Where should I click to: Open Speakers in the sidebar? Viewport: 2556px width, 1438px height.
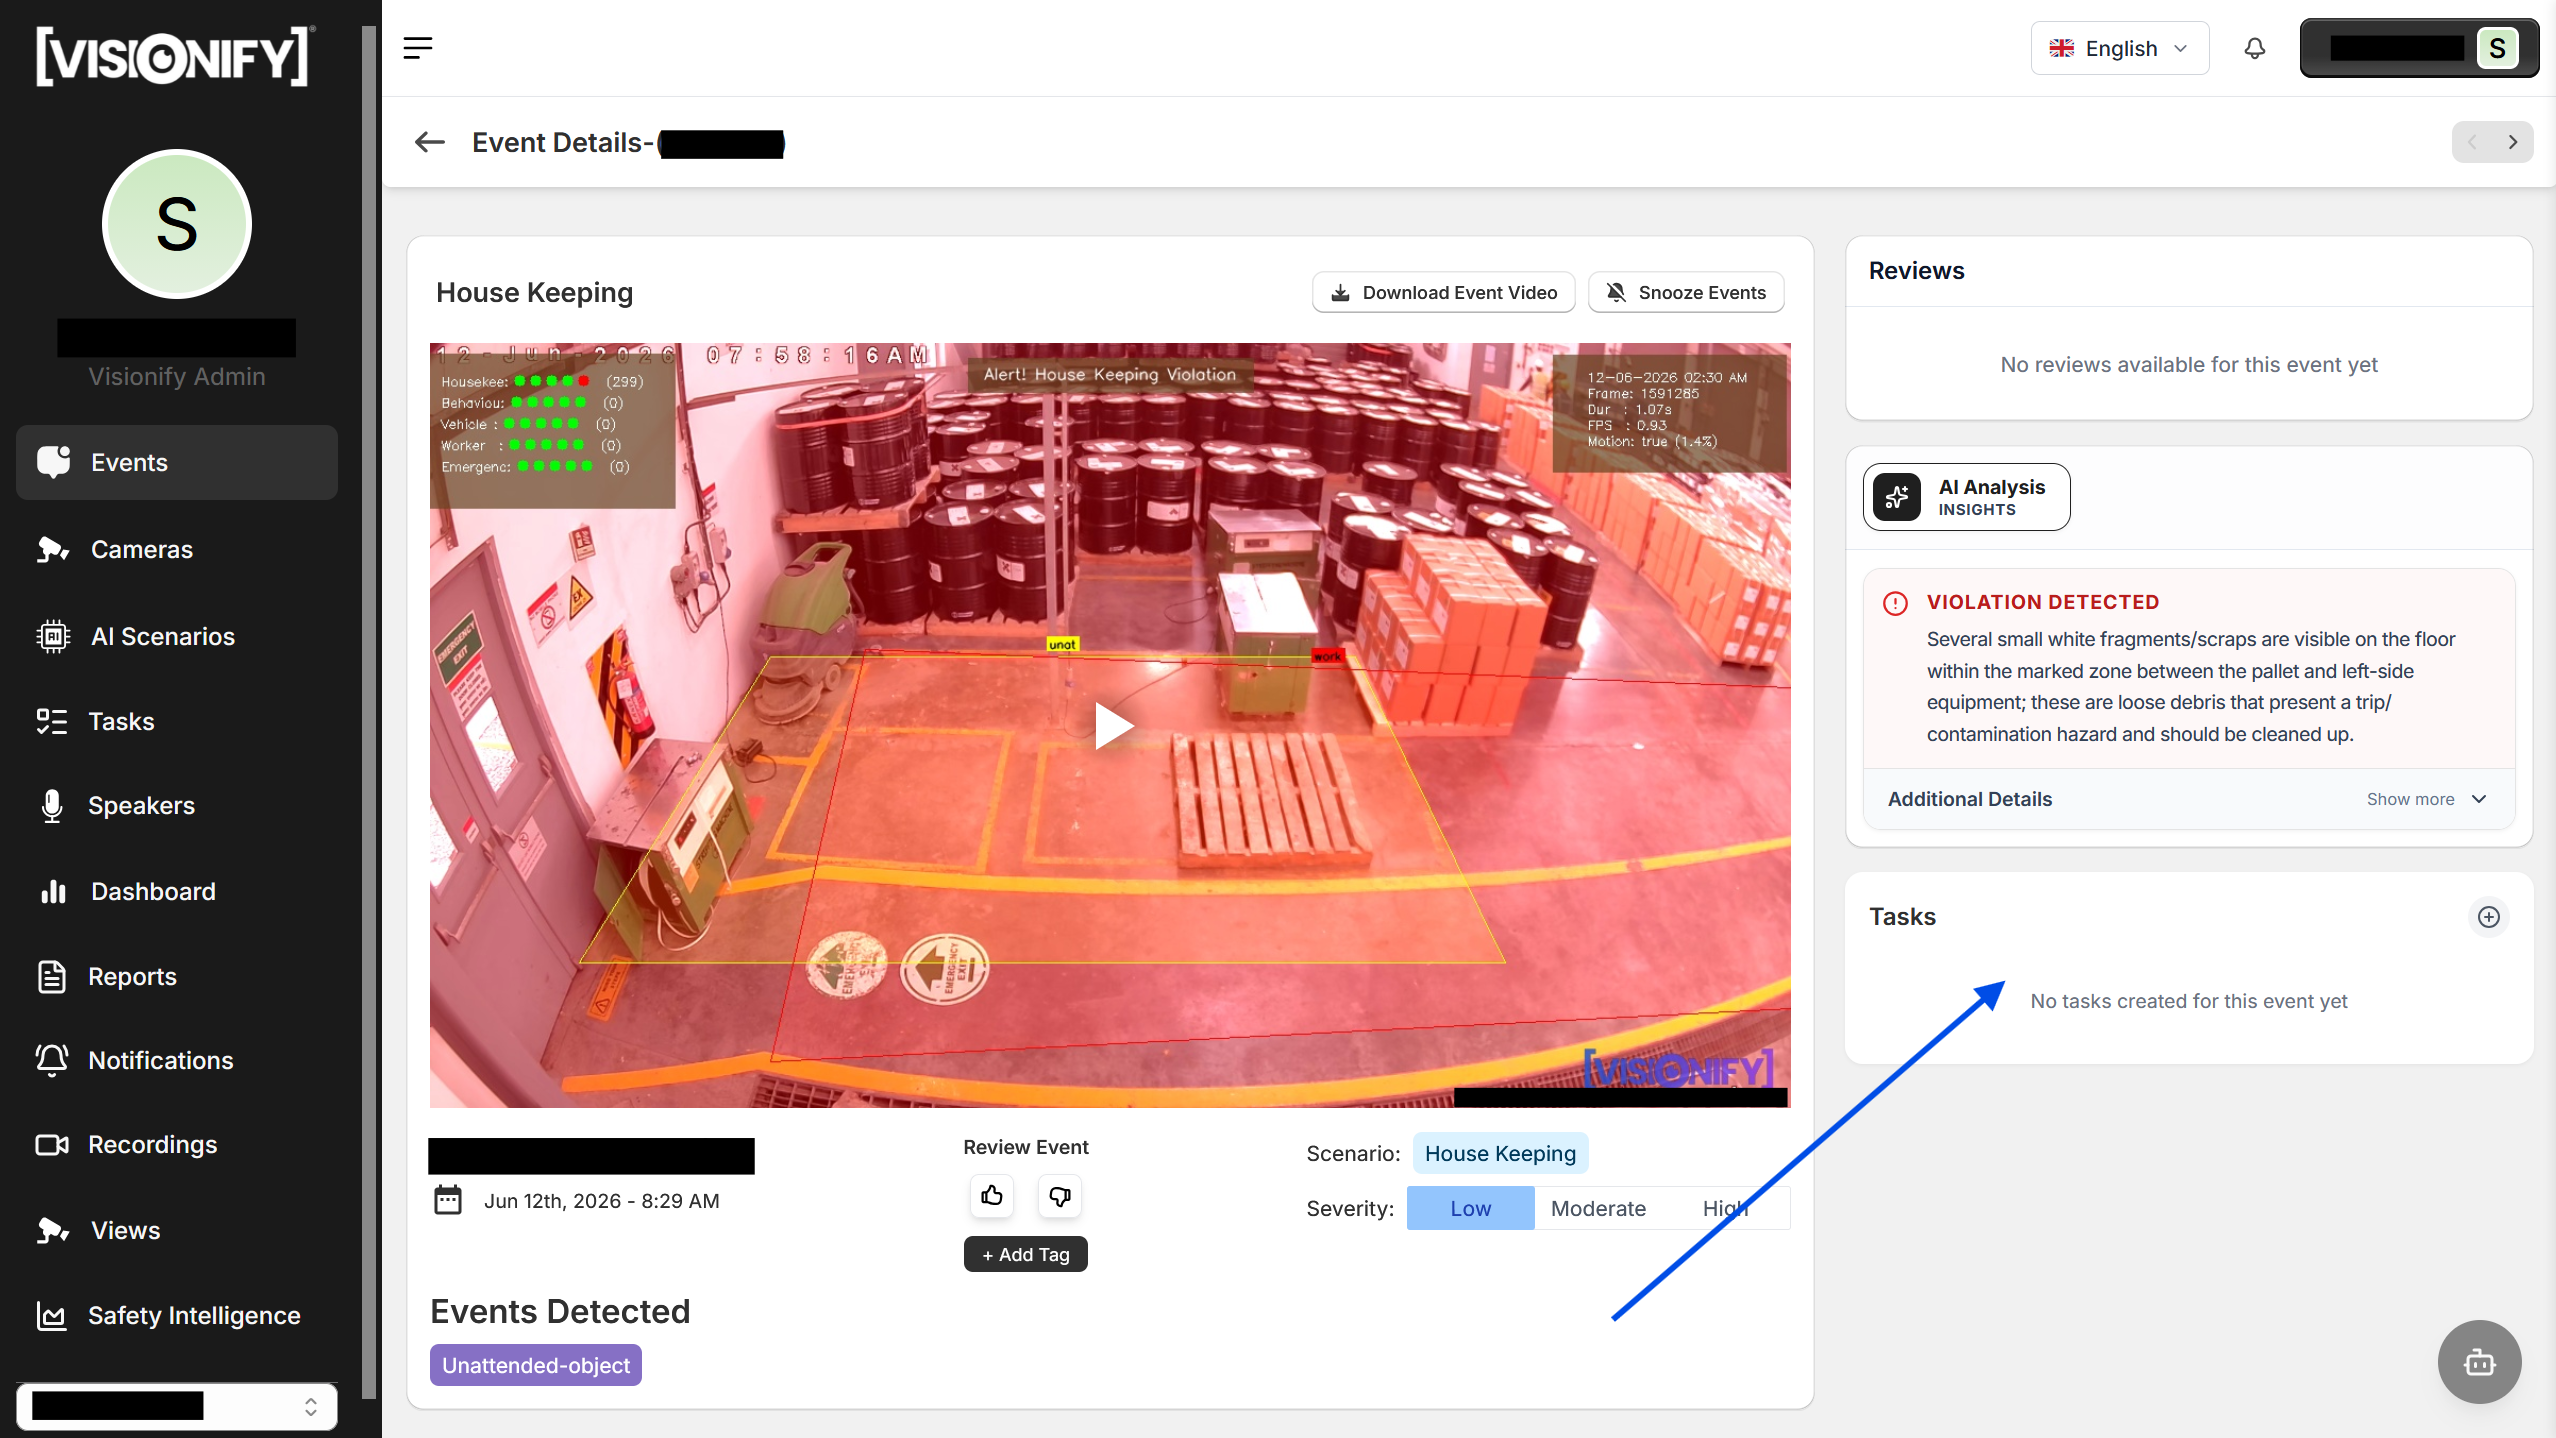[177, 805]
